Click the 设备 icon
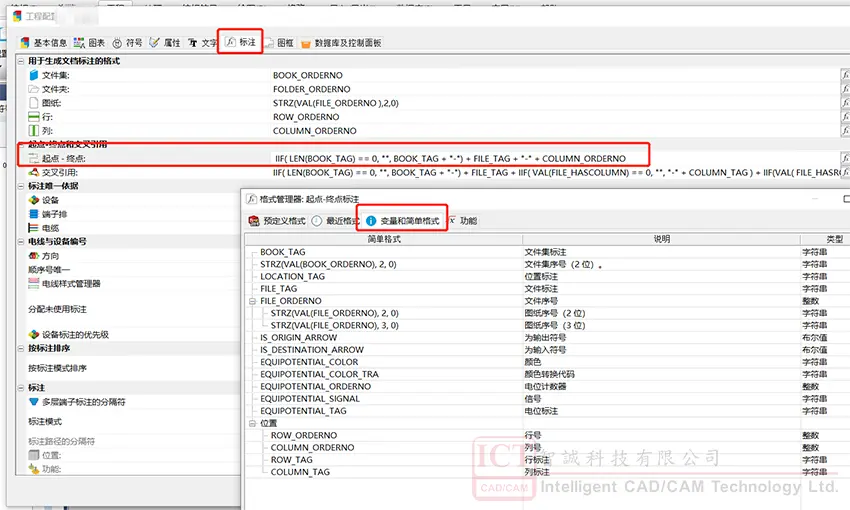Image resolution: width=850 pixels, height=510 pixels. pos(34,200)
